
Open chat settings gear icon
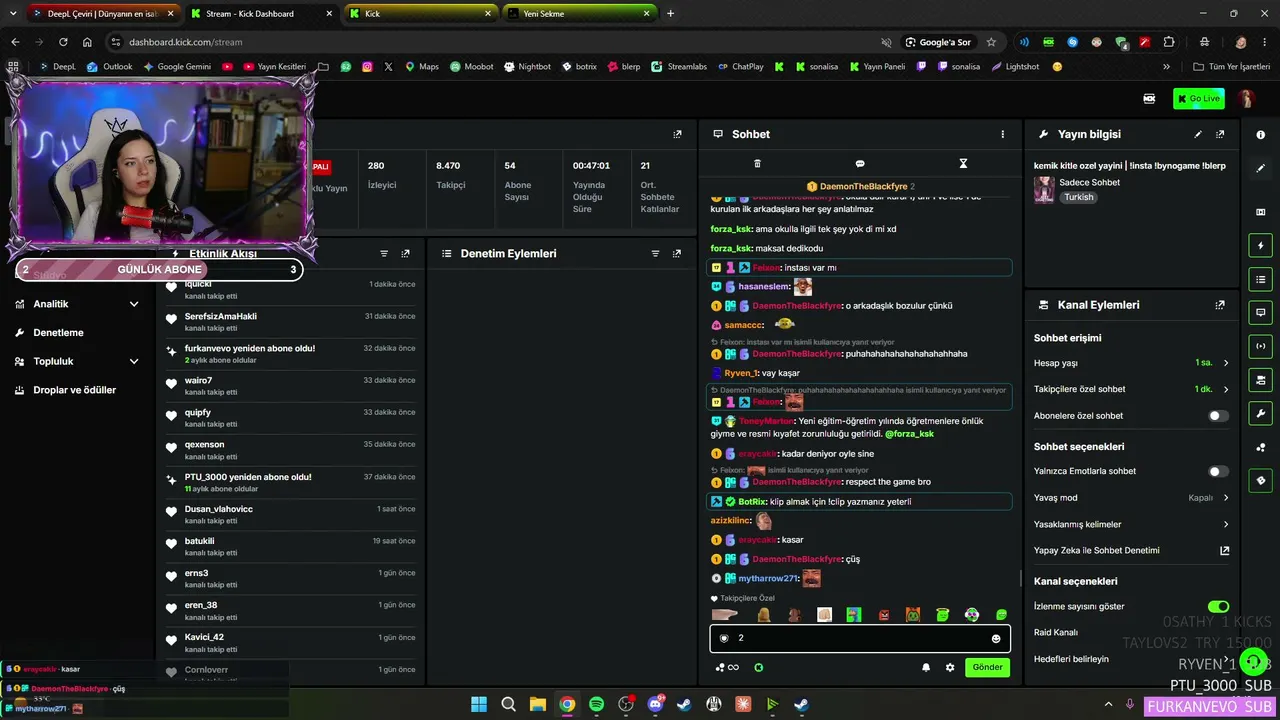[x=950, y=667]
